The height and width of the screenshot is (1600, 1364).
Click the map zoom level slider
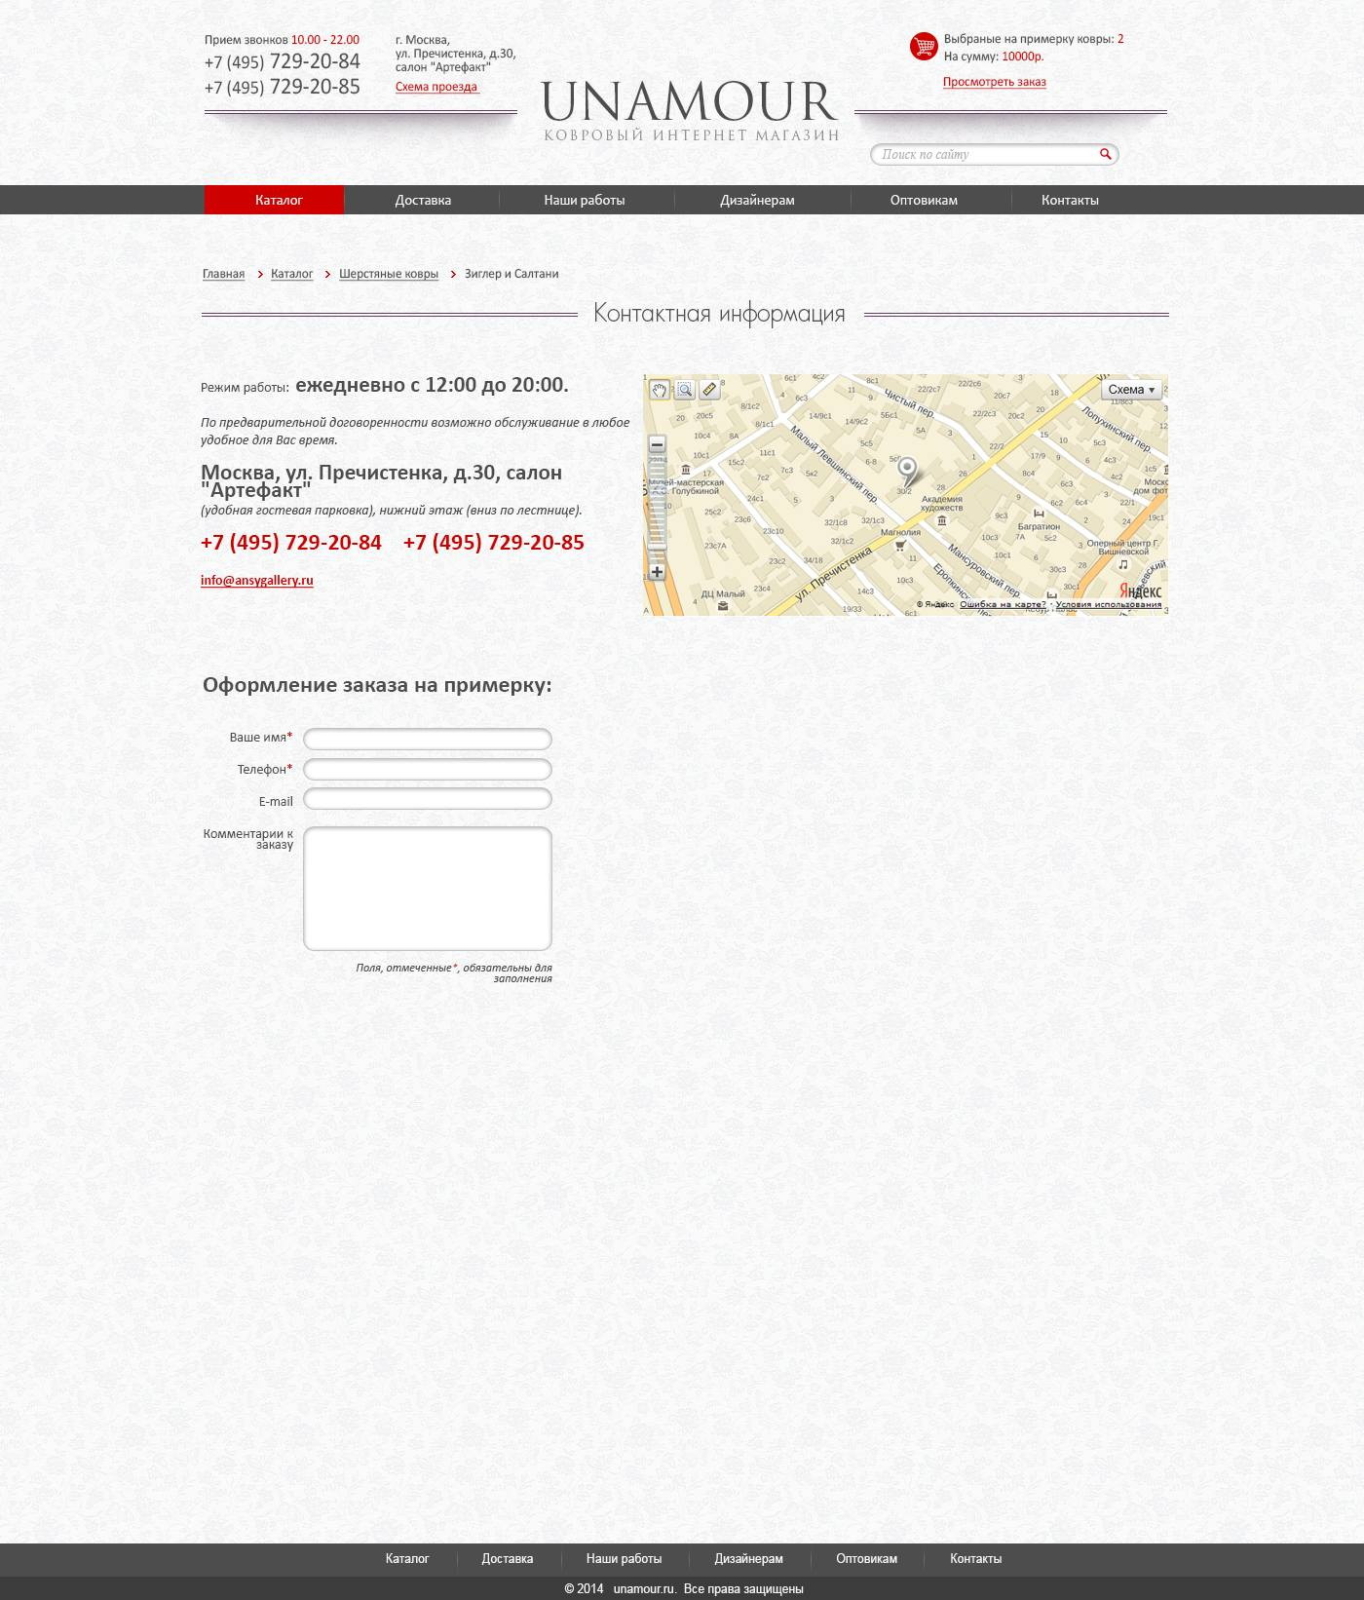pos(657,508)
